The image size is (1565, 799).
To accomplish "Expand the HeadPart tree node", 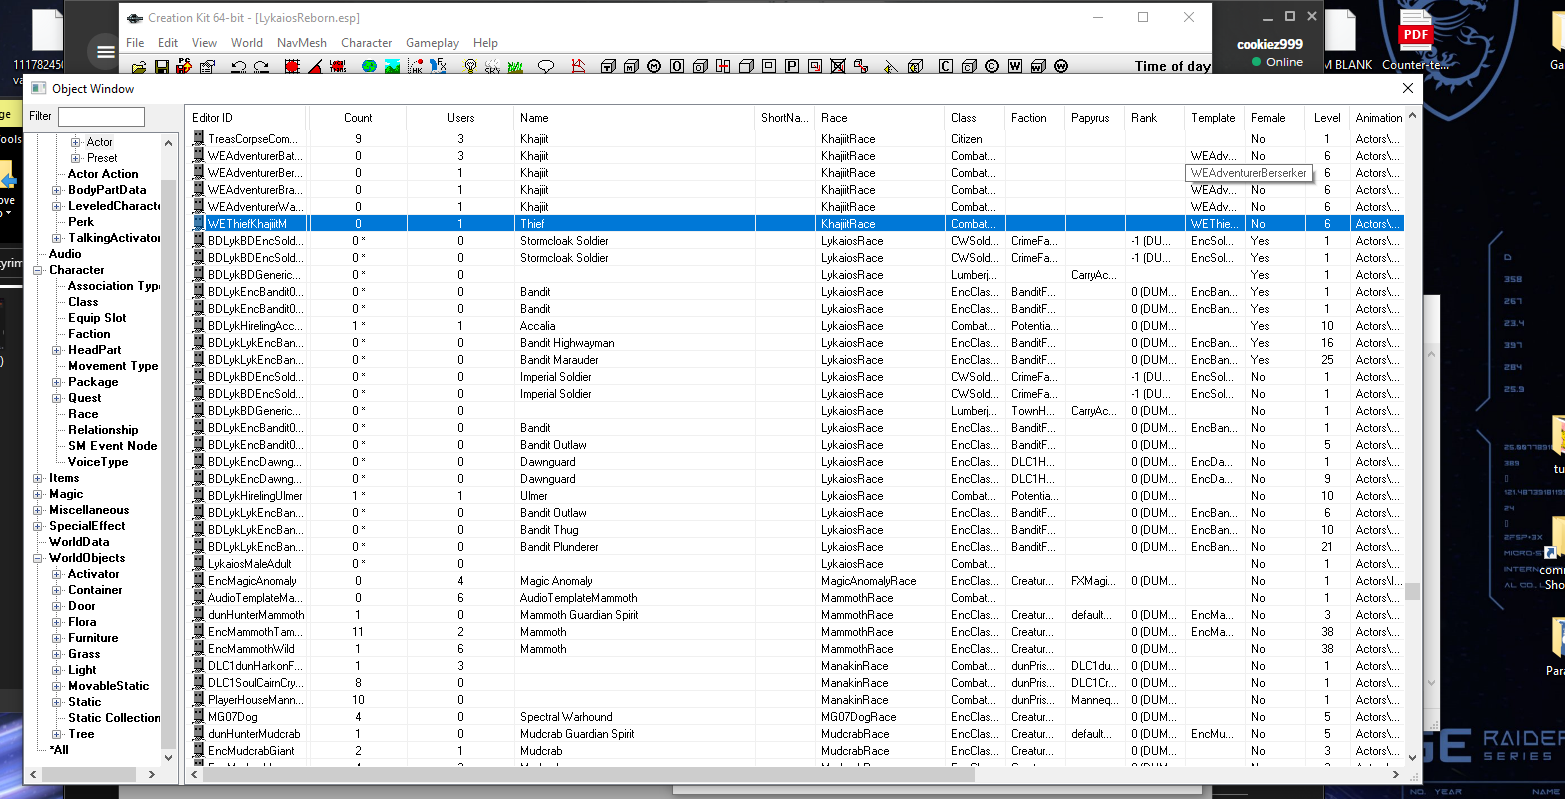I will (57, 350).
